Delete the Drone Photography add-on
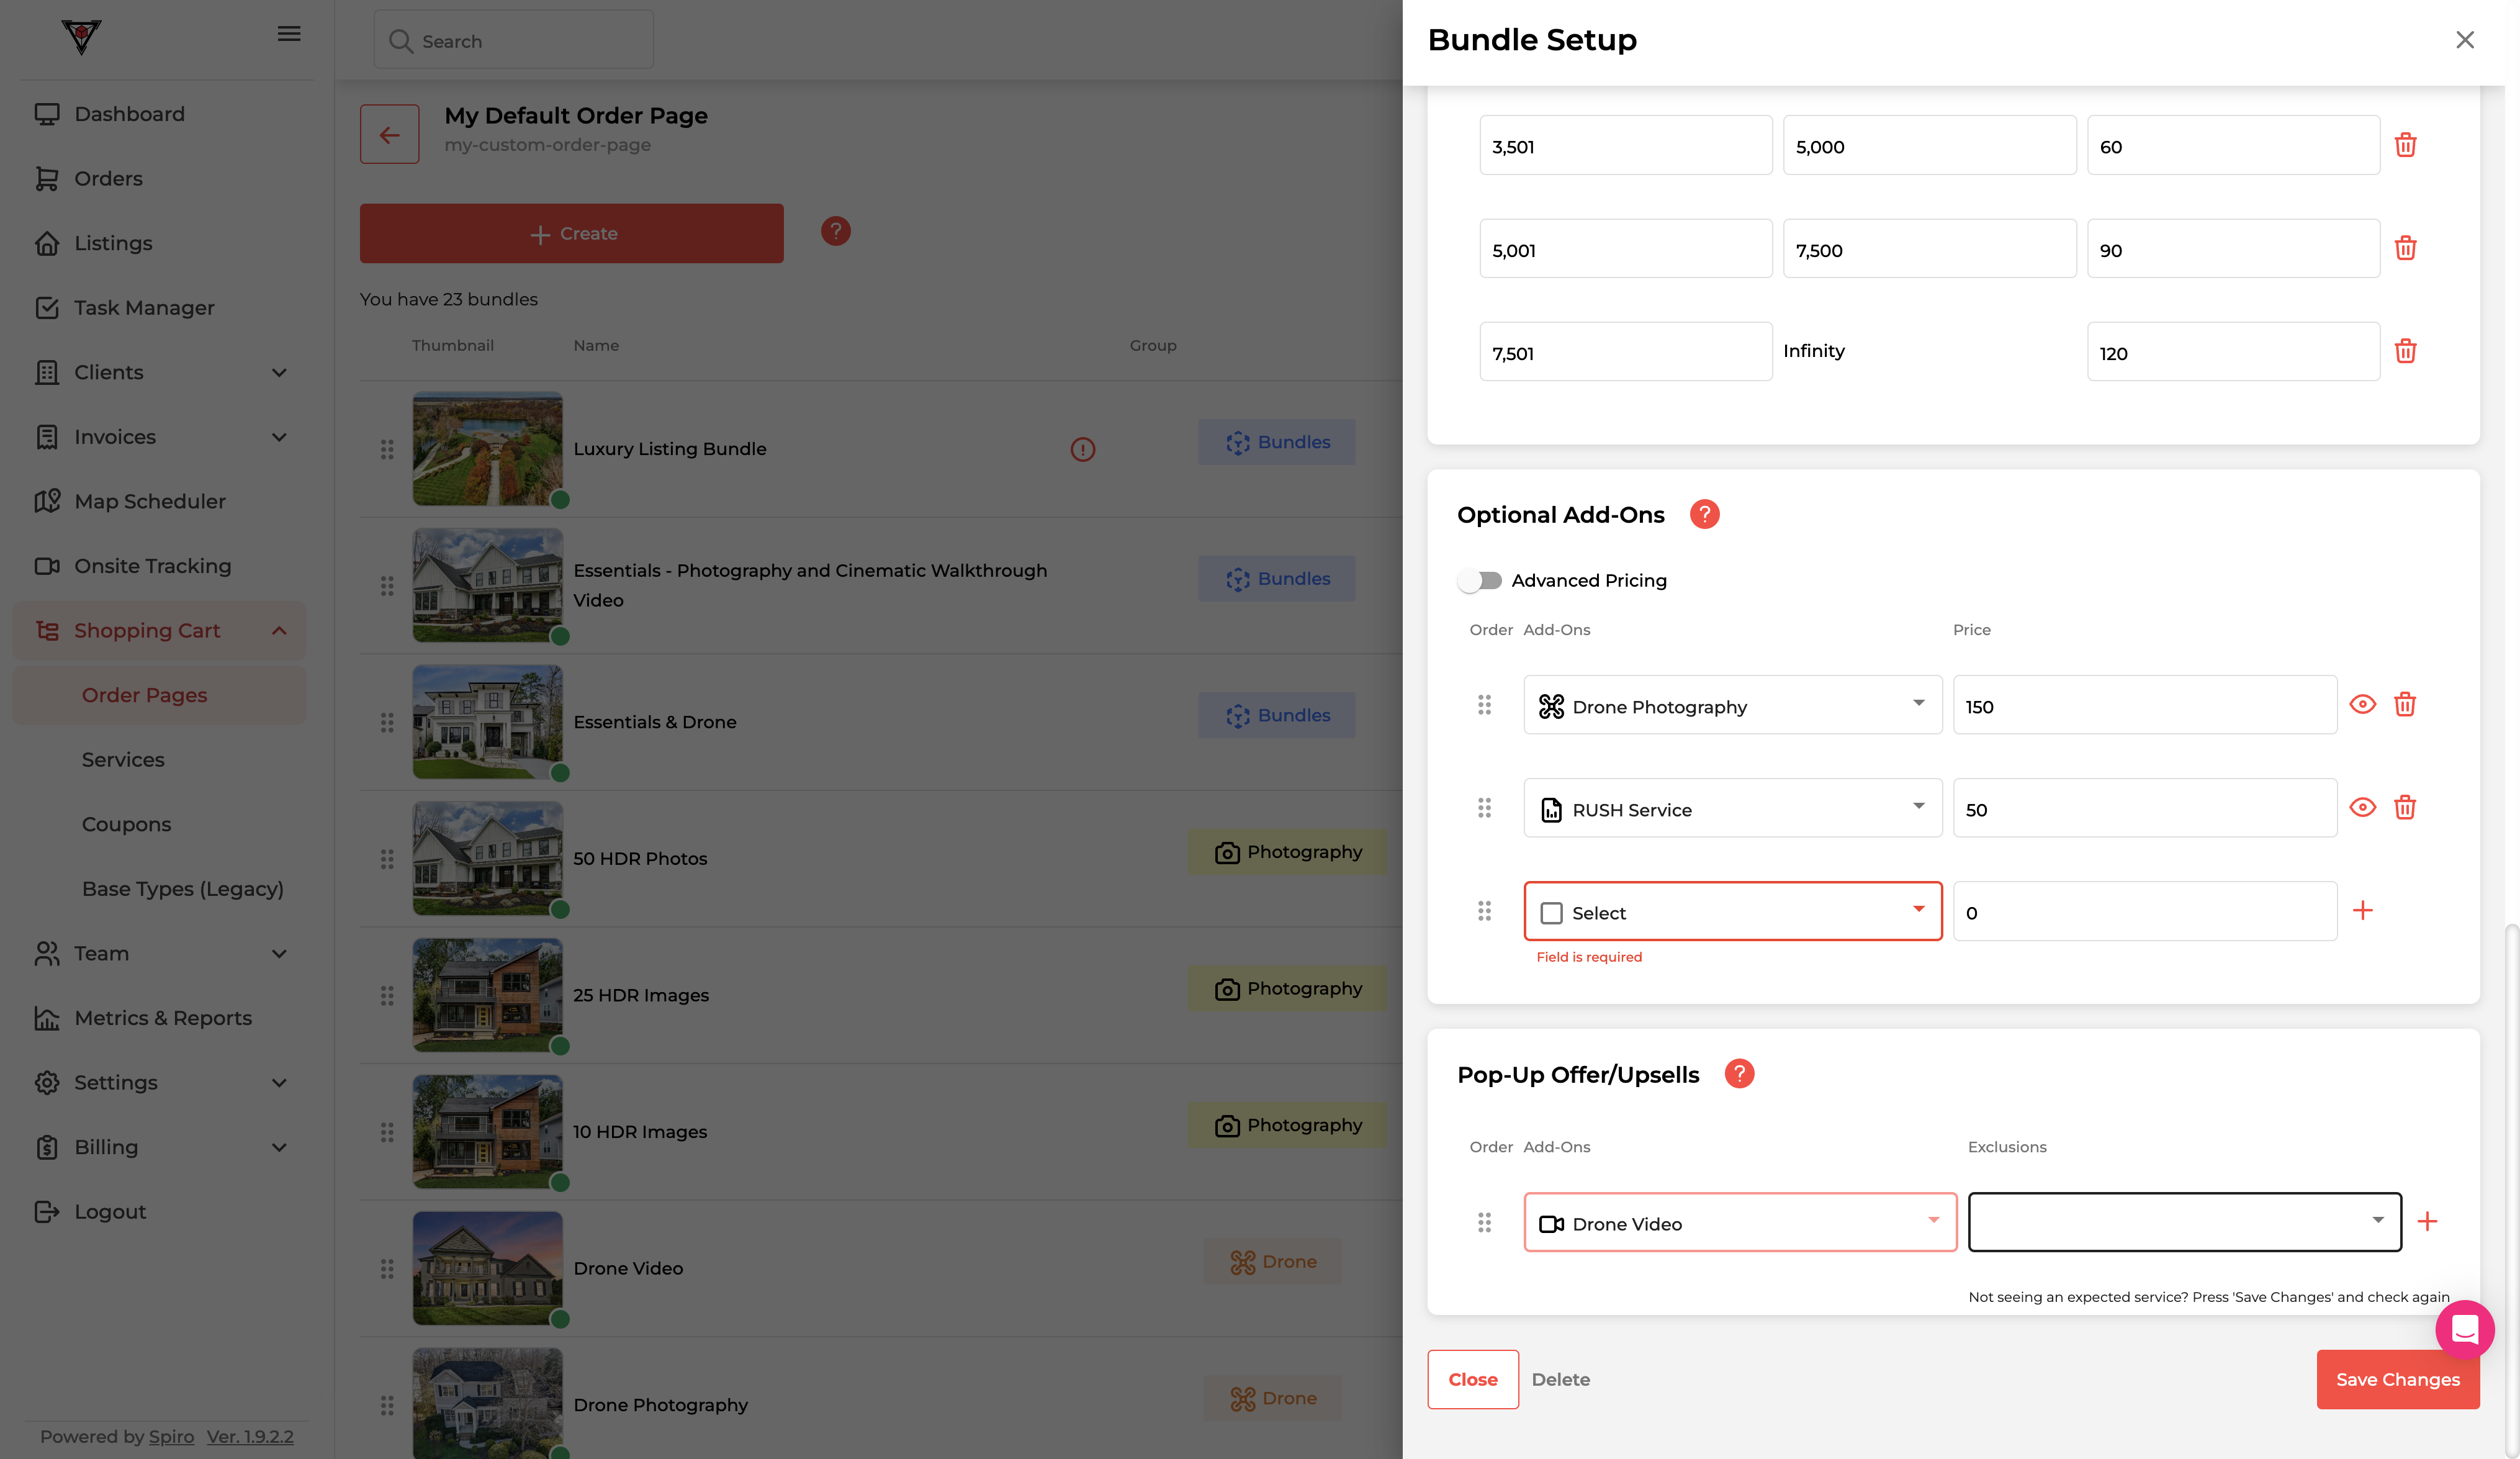Image resolution: width=2520 pixels, height=1459 pixels. (2405, 705)
